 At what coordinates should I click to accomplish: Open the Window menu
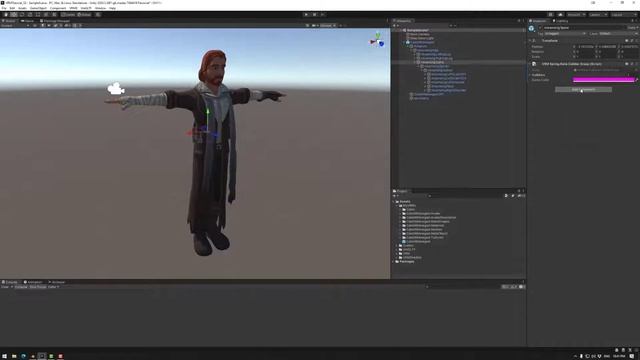point(100,8)
